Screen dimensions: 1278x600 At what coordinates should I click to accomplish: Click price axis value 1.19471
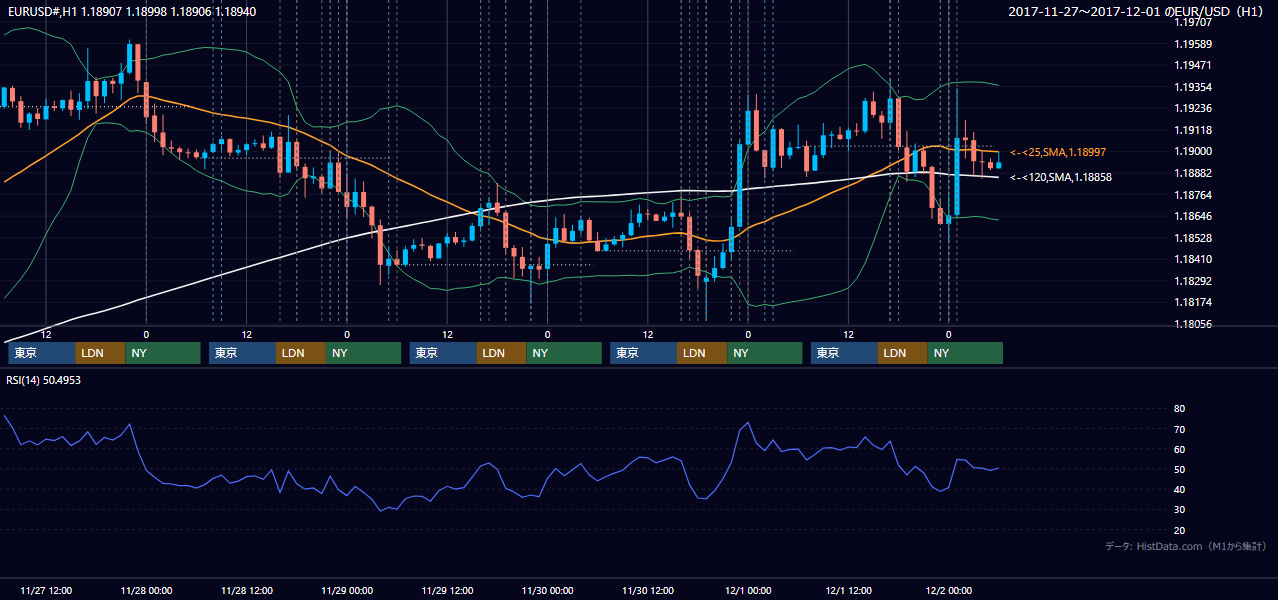tap(1193, 65)
